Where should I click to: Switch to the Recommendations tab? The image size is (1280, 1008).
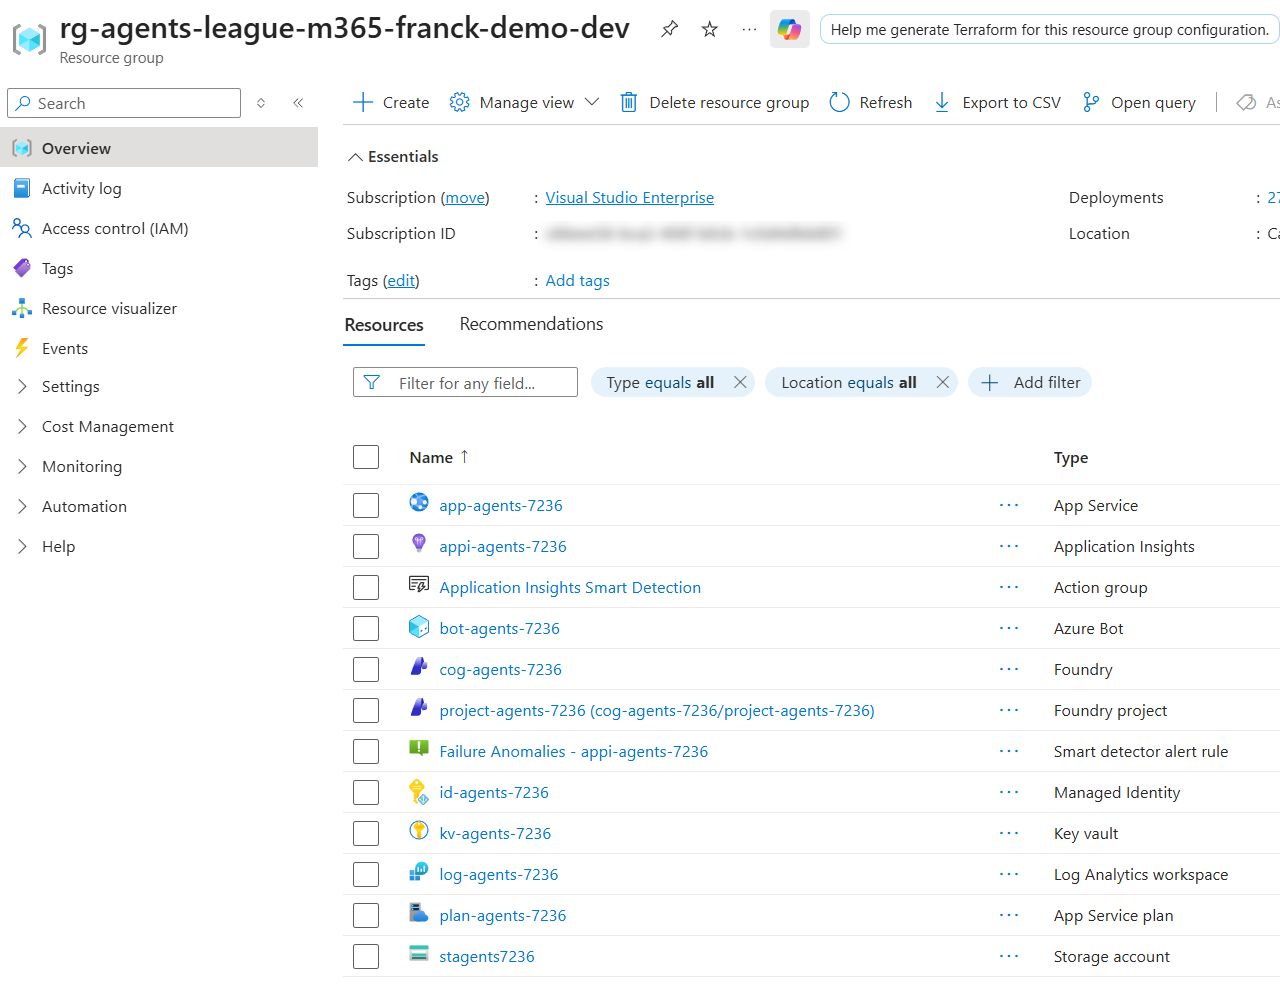(531, 324)
